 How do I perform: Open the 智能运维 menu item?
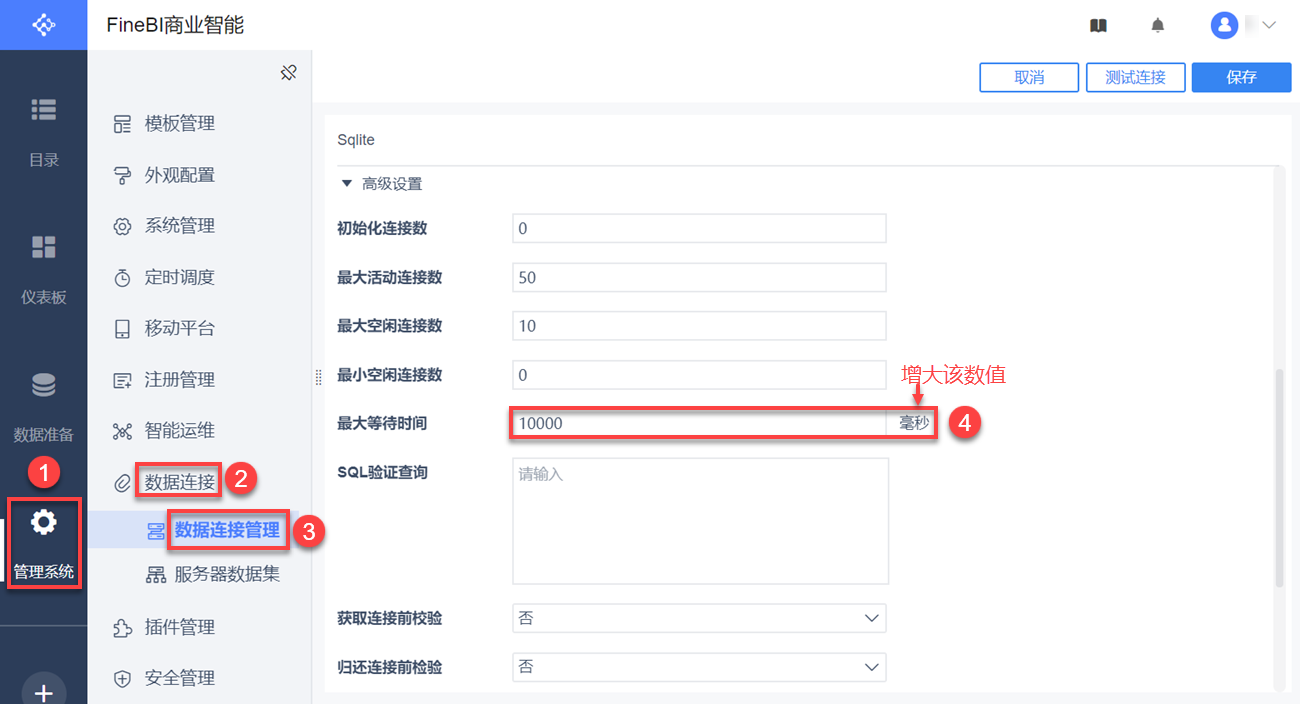point(179,431)
